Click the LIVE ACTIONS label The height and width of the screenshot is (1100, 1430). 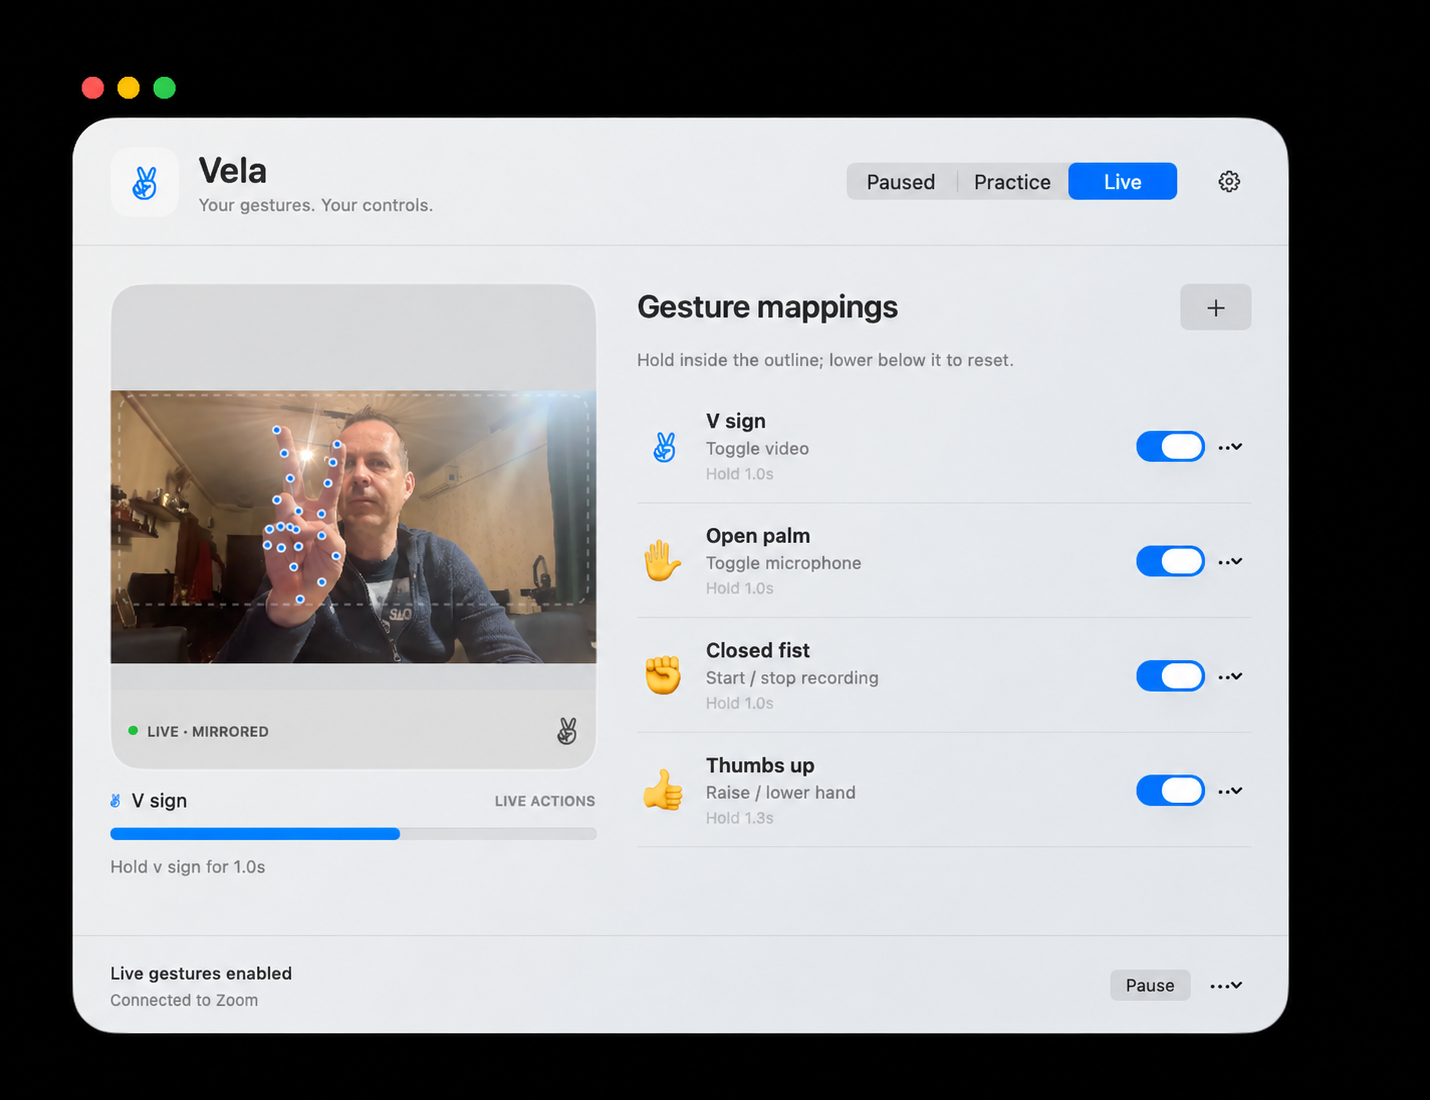pos(545,801)
